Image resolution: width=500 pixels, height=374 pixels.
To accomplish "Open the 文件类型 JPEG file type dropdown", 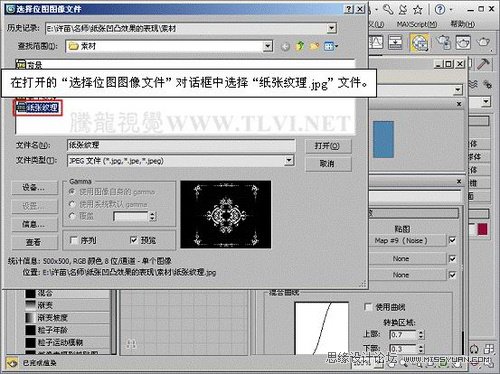I will click(289, 161).
